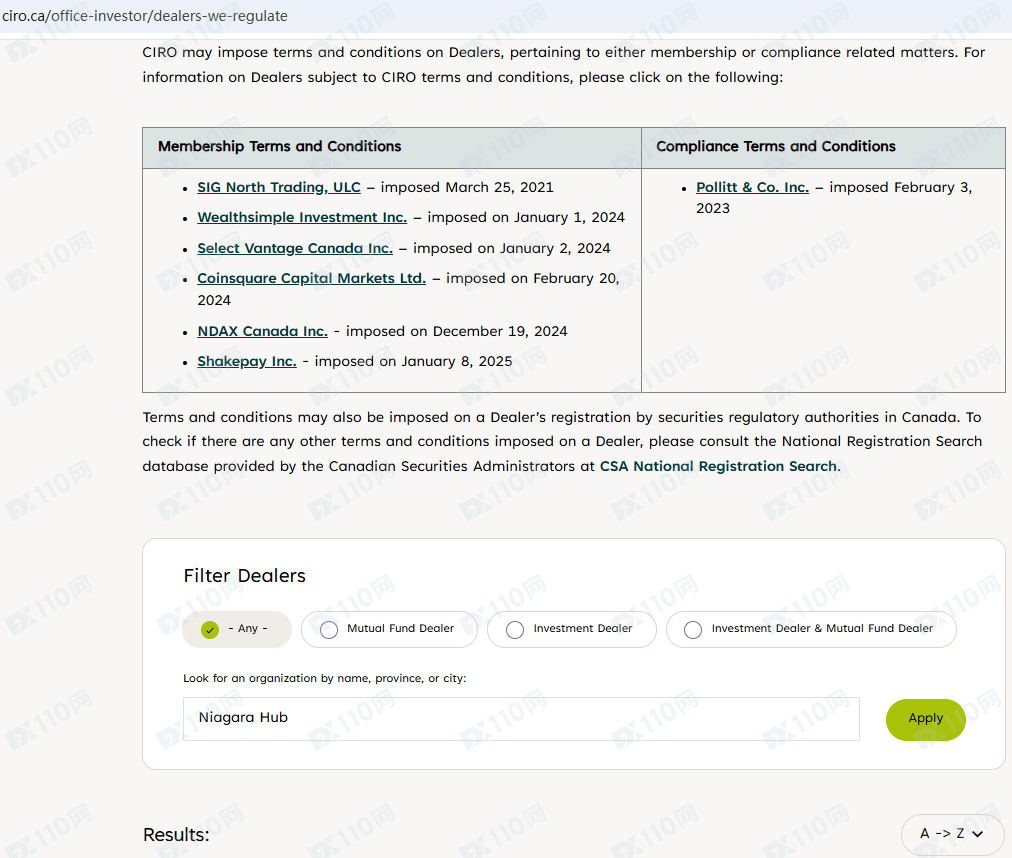Open Wealthsimple Investment Inc. link
1012x858 pixels.
pyautogui.click(x=301, y=217)
